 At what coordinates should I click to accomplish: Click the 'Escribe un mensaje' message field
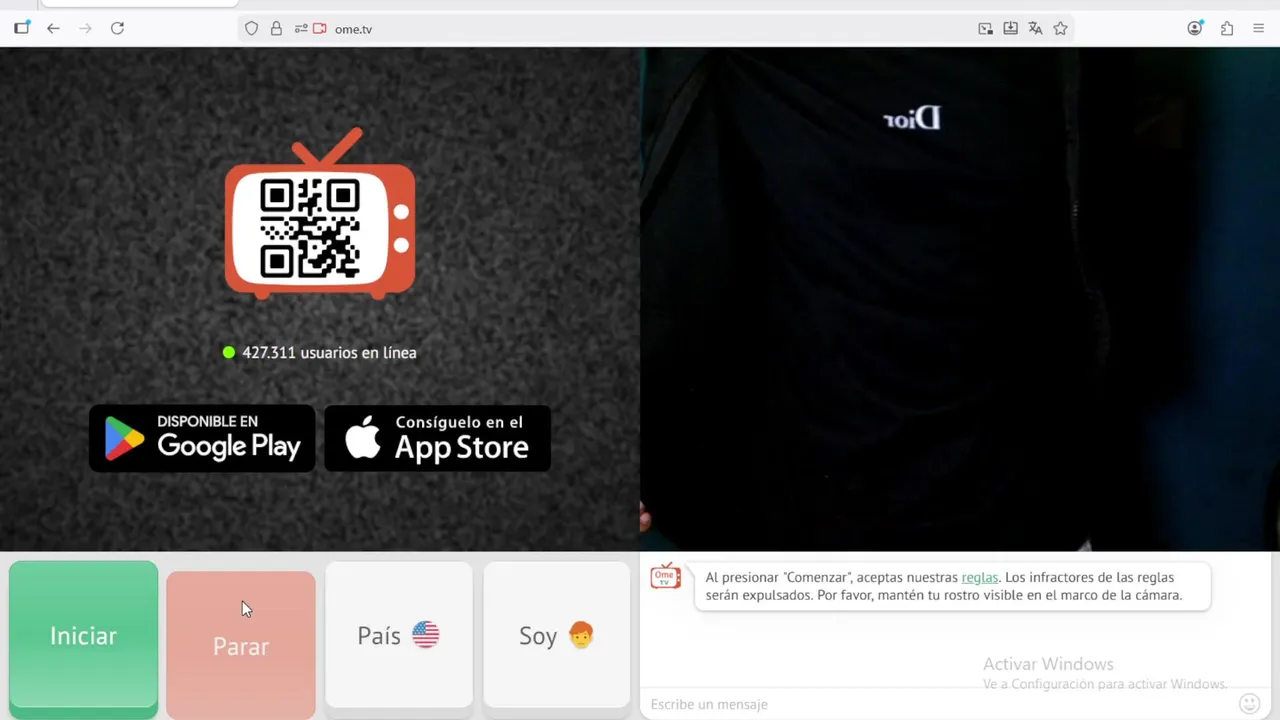[940, 704]
